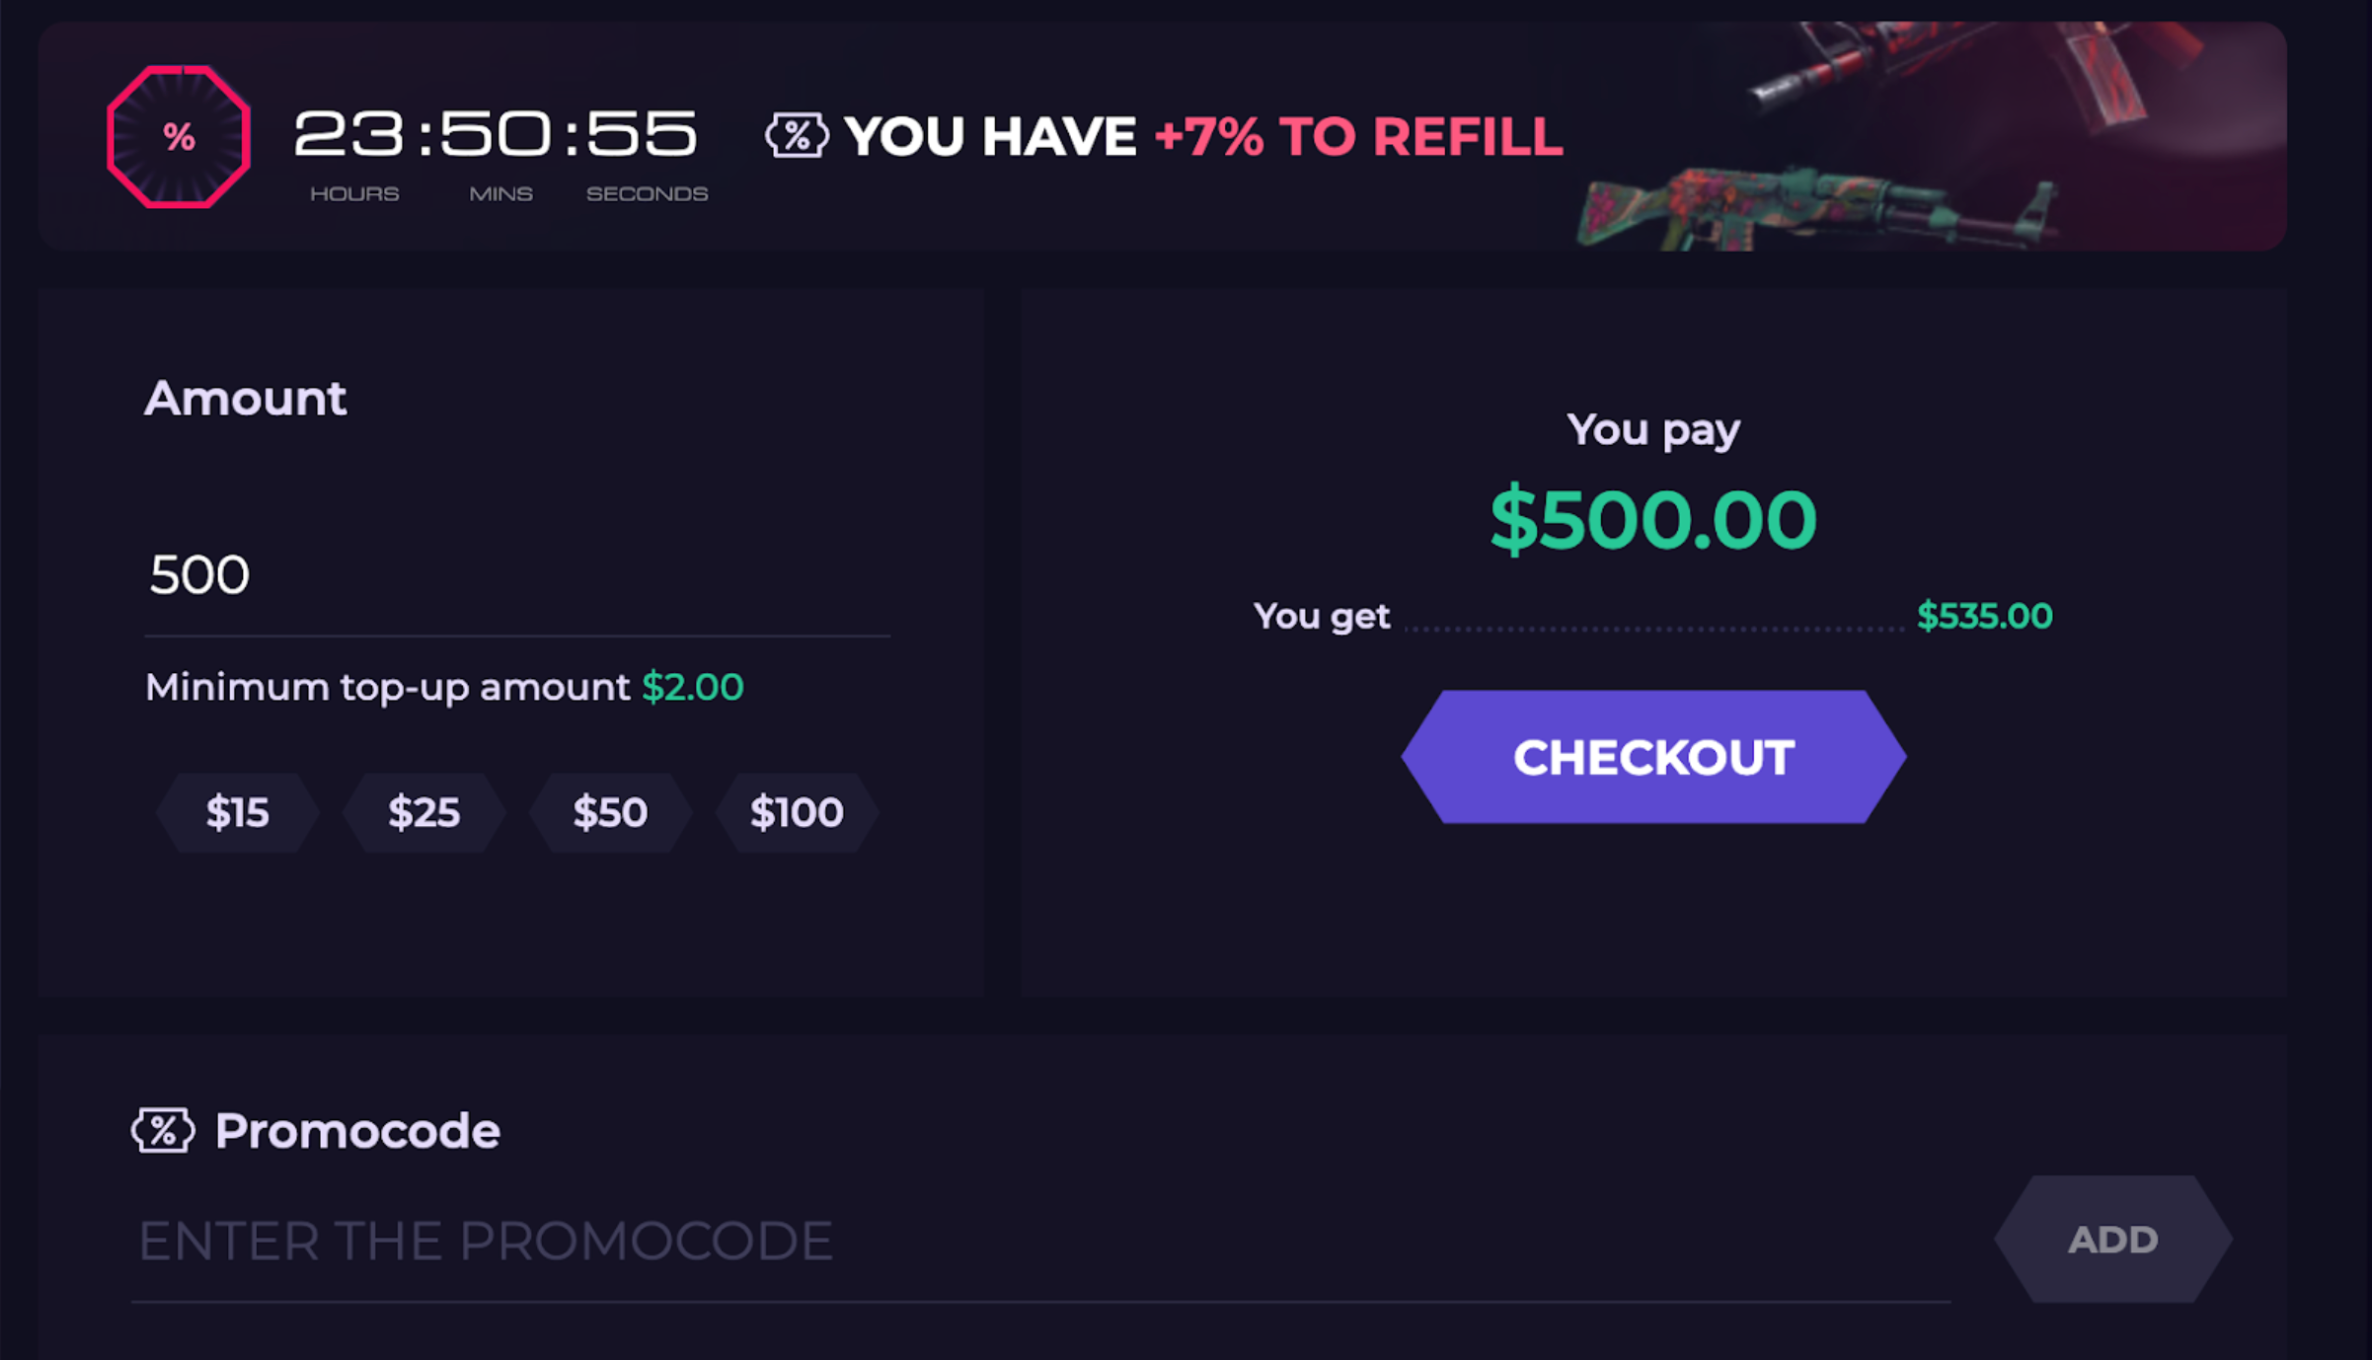Click the Amount section heading
This screenshot has height=1360, width=2372.
coord(246,398)
